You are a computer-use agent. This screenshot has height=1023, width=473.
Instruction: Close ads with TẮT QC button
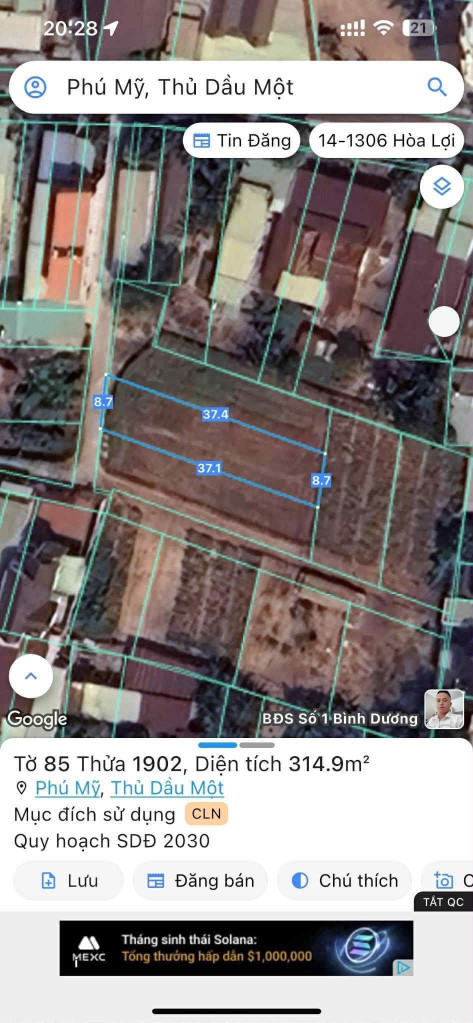coord(443,902)
